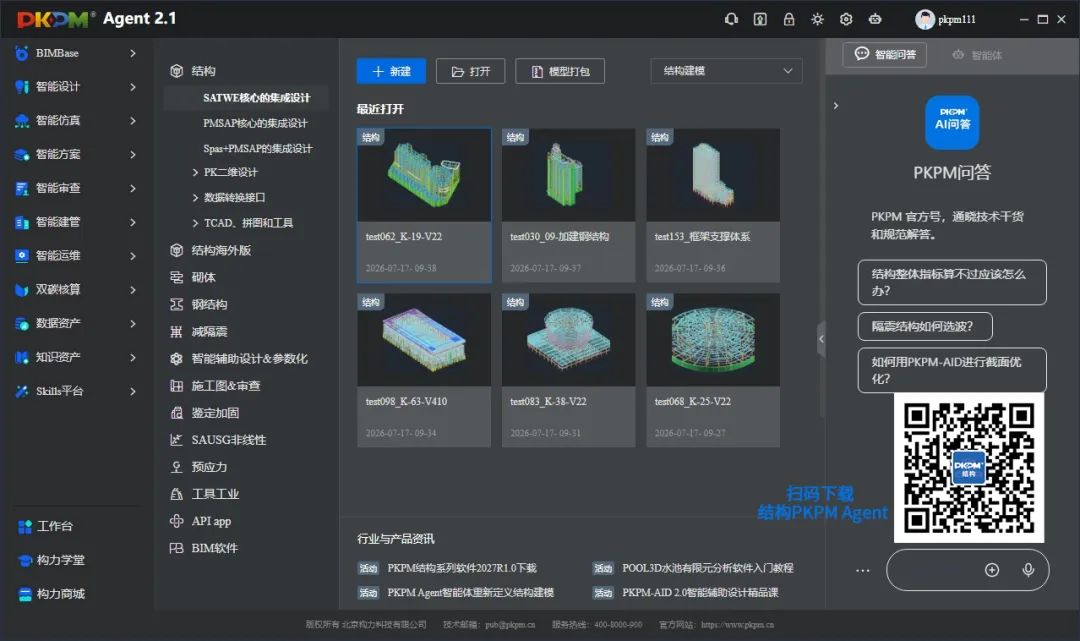Click the 施工图&审查 icon

(x=176, y=386)
